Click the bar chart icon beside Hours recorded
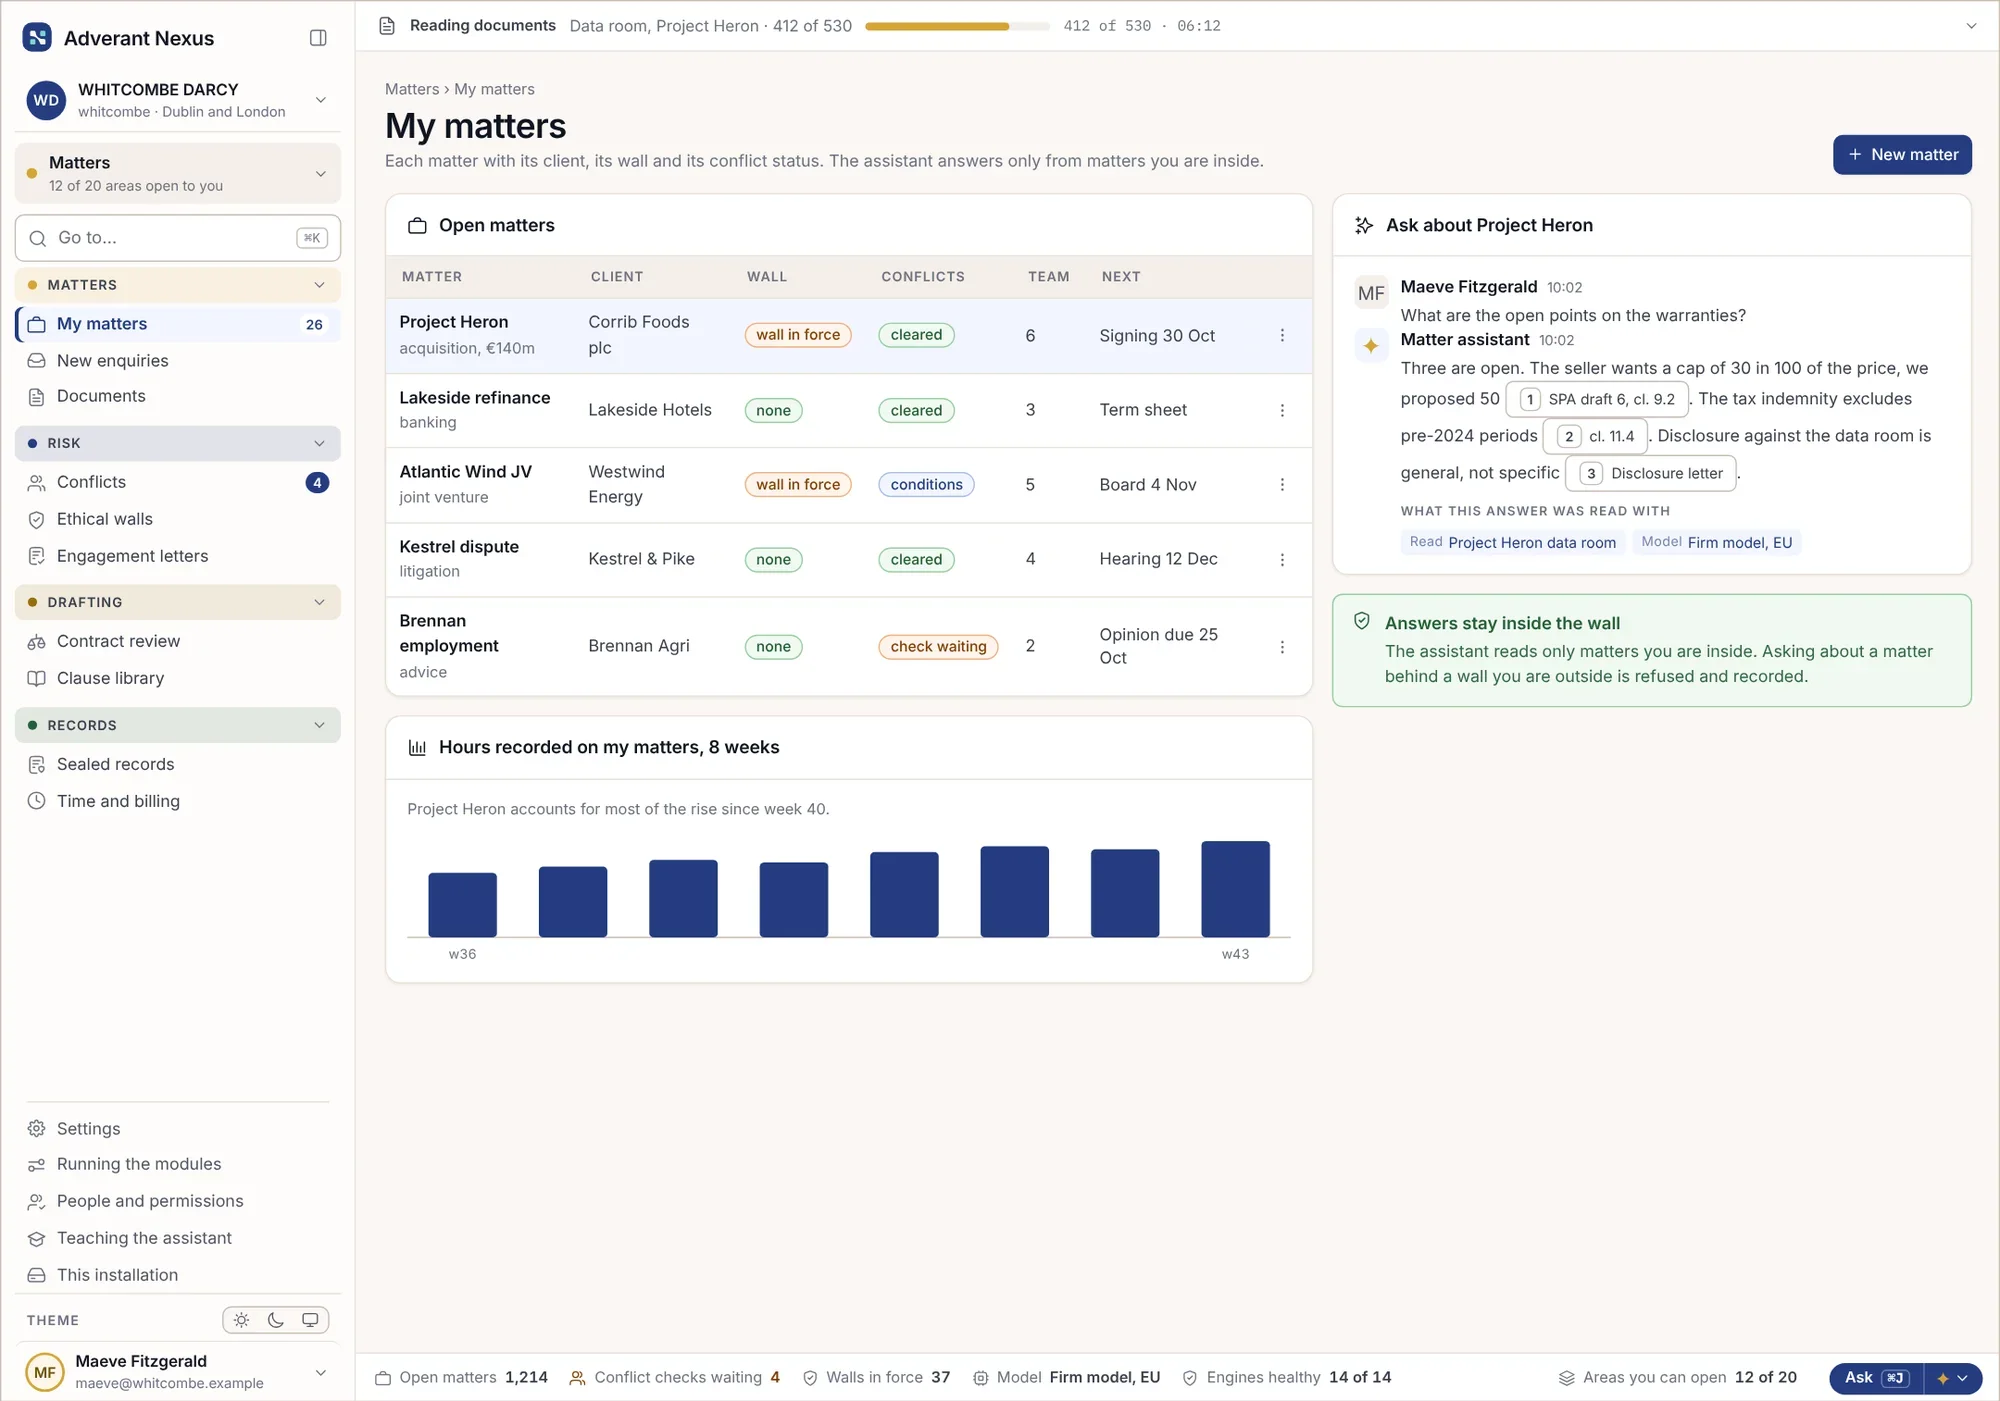 coord(417,747)
